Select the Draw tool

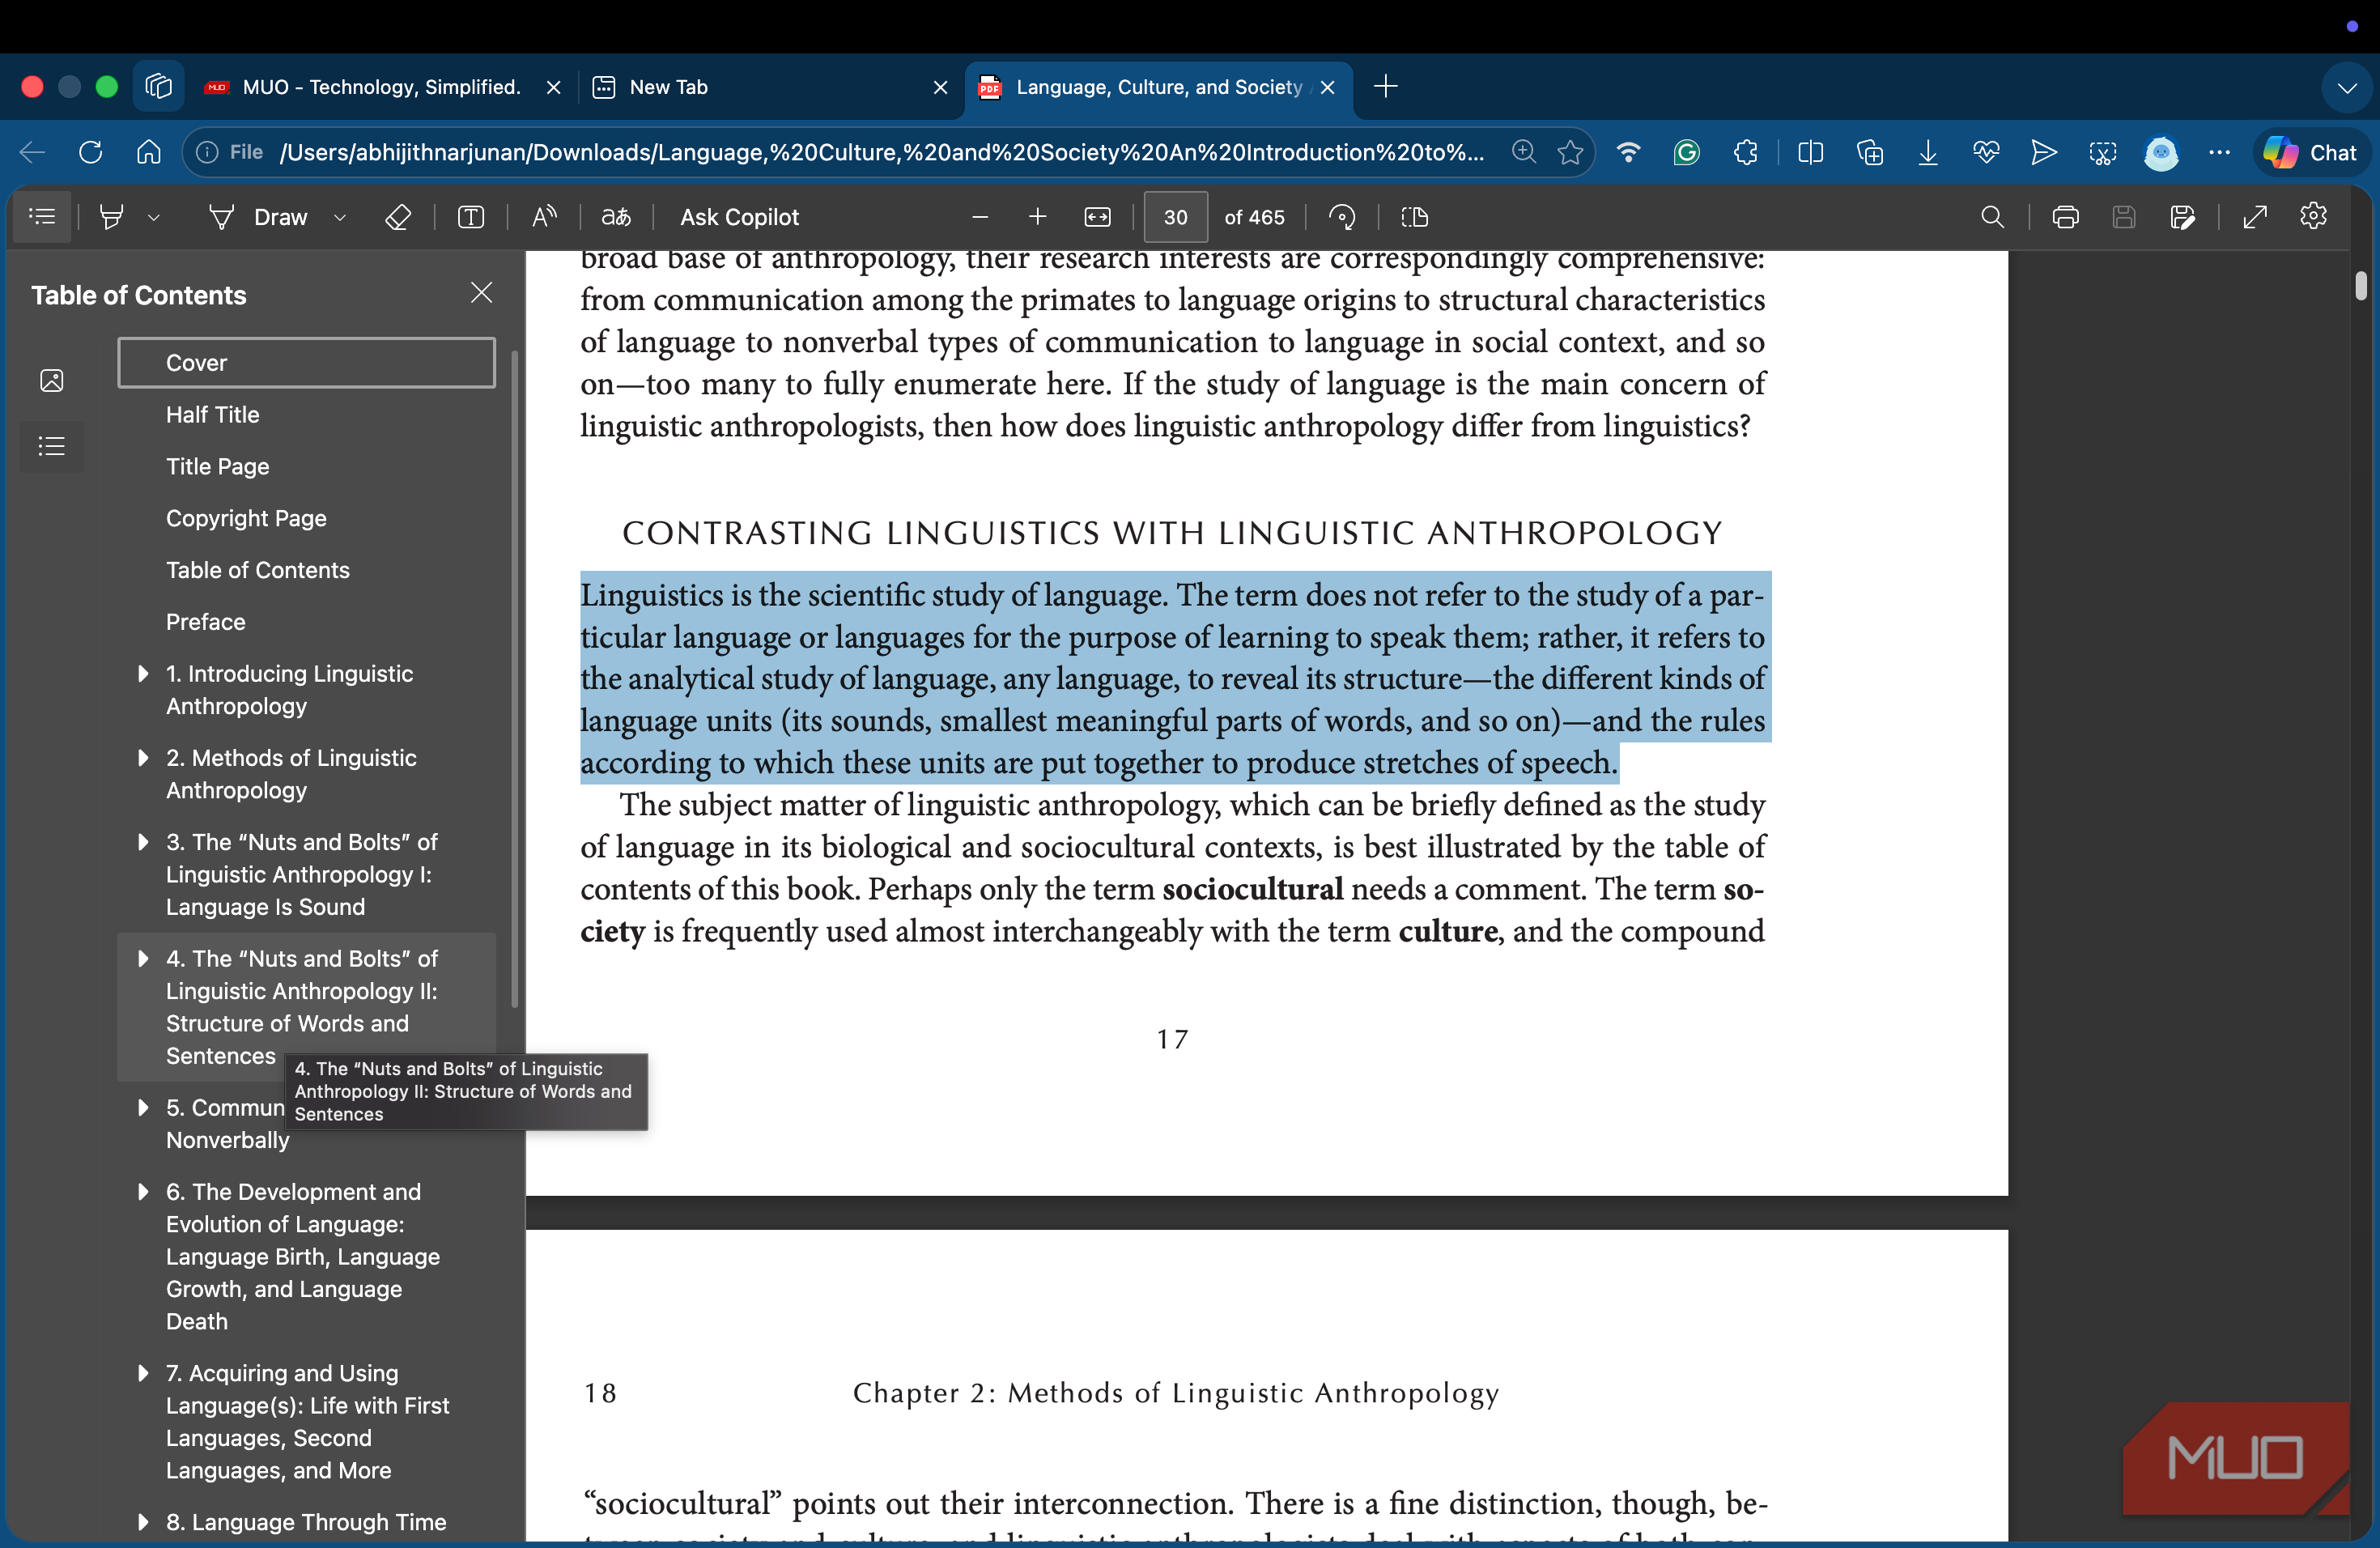258,217
